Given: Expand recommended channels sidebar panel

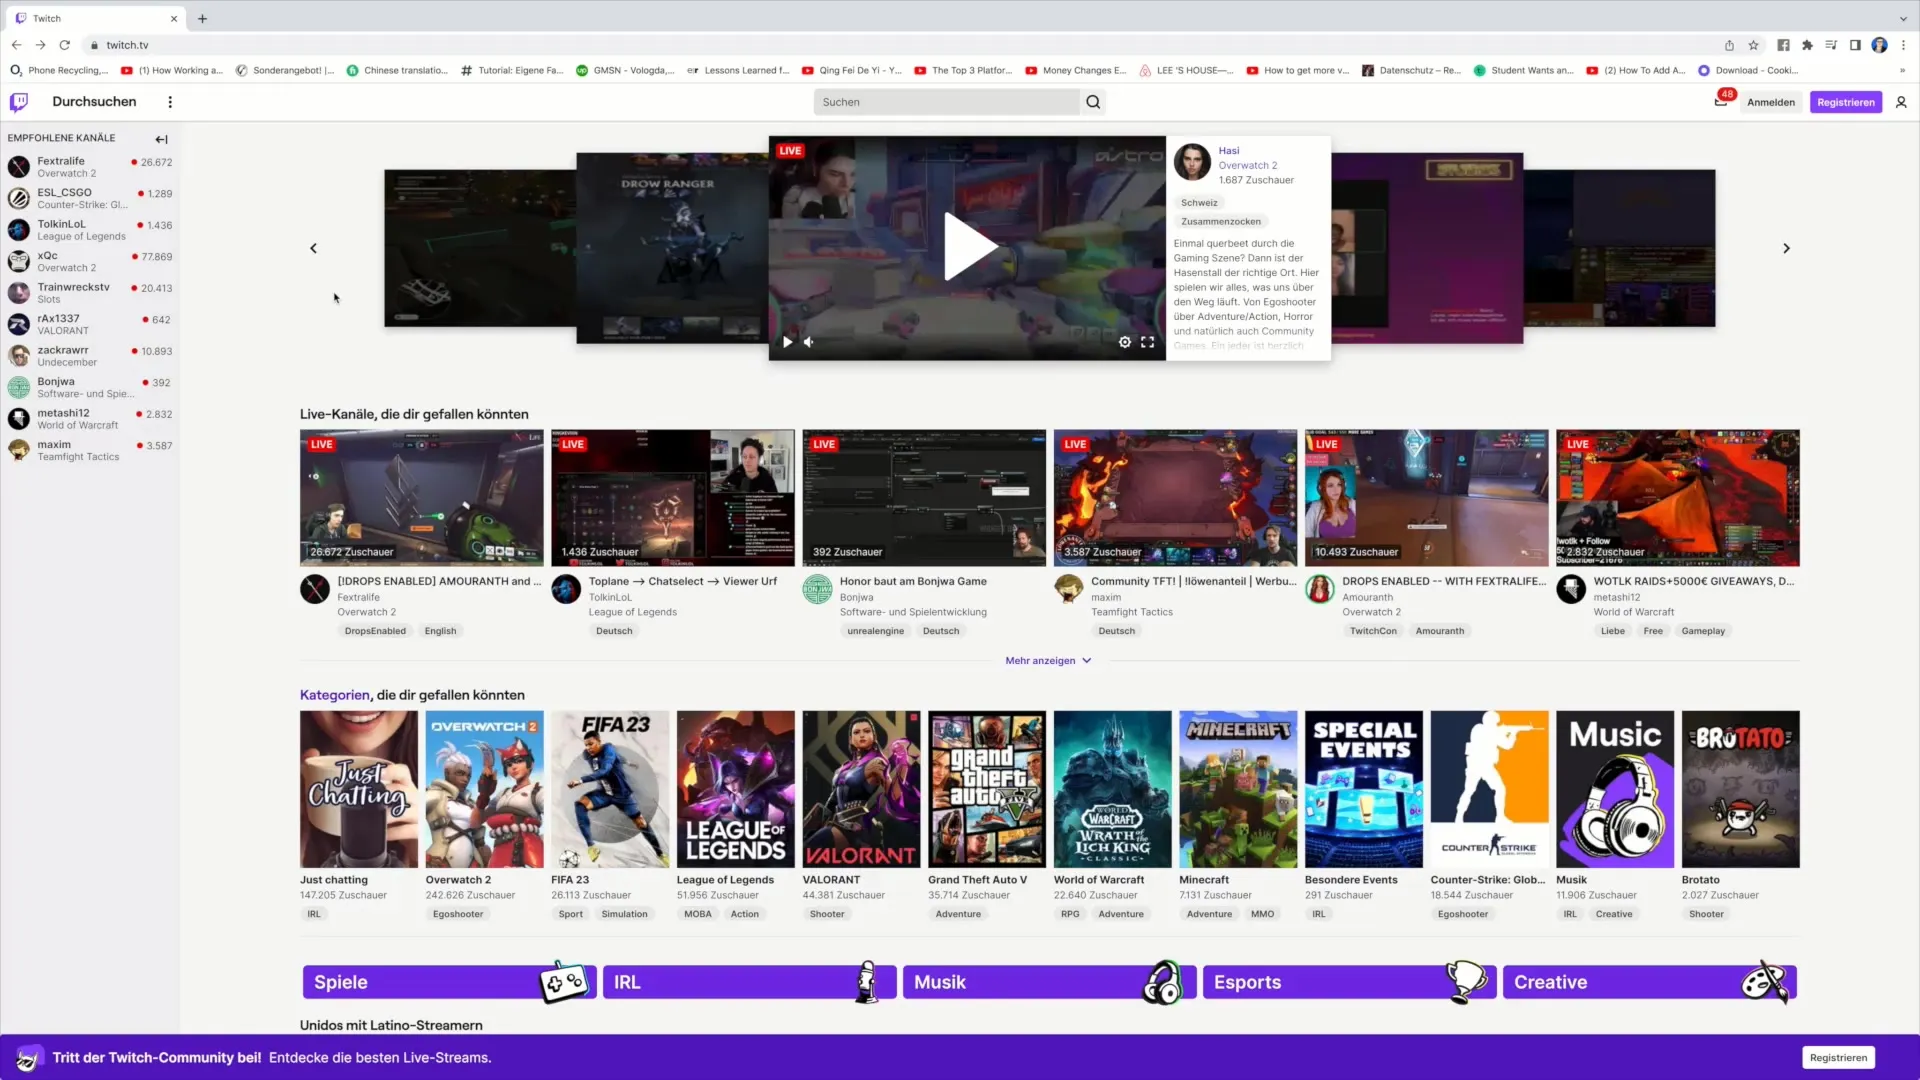Looking at the screenshot, I should point(161,138).
